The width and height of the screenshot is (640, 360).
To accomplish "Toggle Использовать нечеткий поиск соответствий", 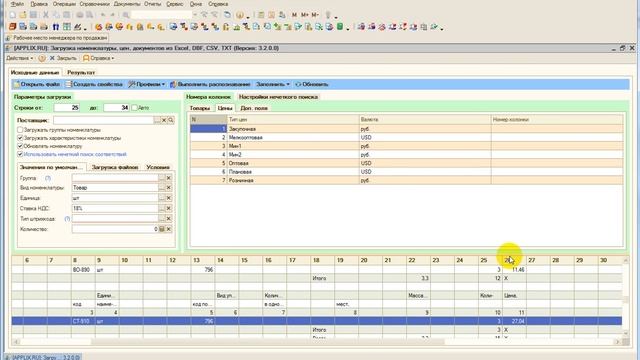I will click(x=20, y=154).
